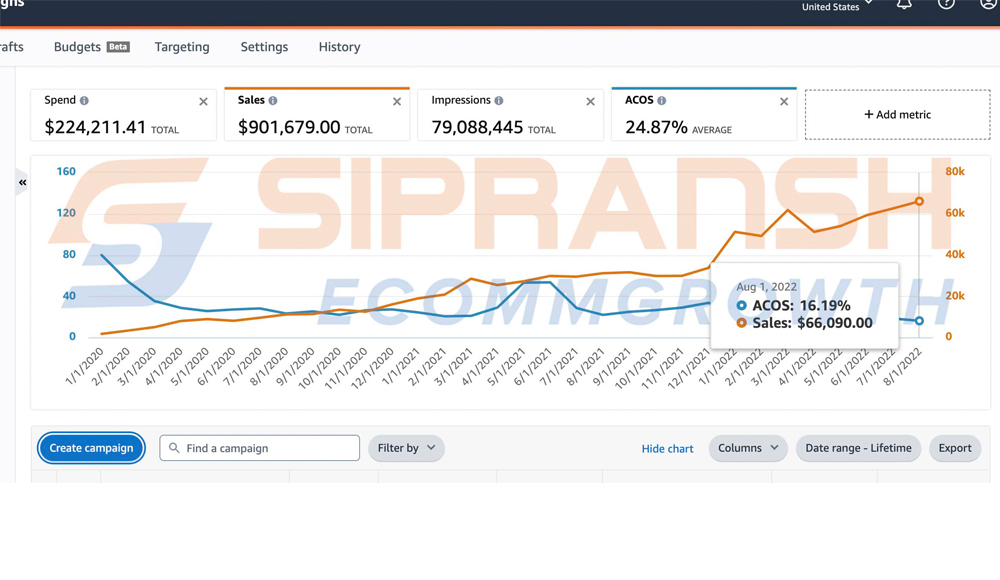Click the Hide chart link
The width and height of the screenshot is (1000, 580).
[x=667, y=449]
